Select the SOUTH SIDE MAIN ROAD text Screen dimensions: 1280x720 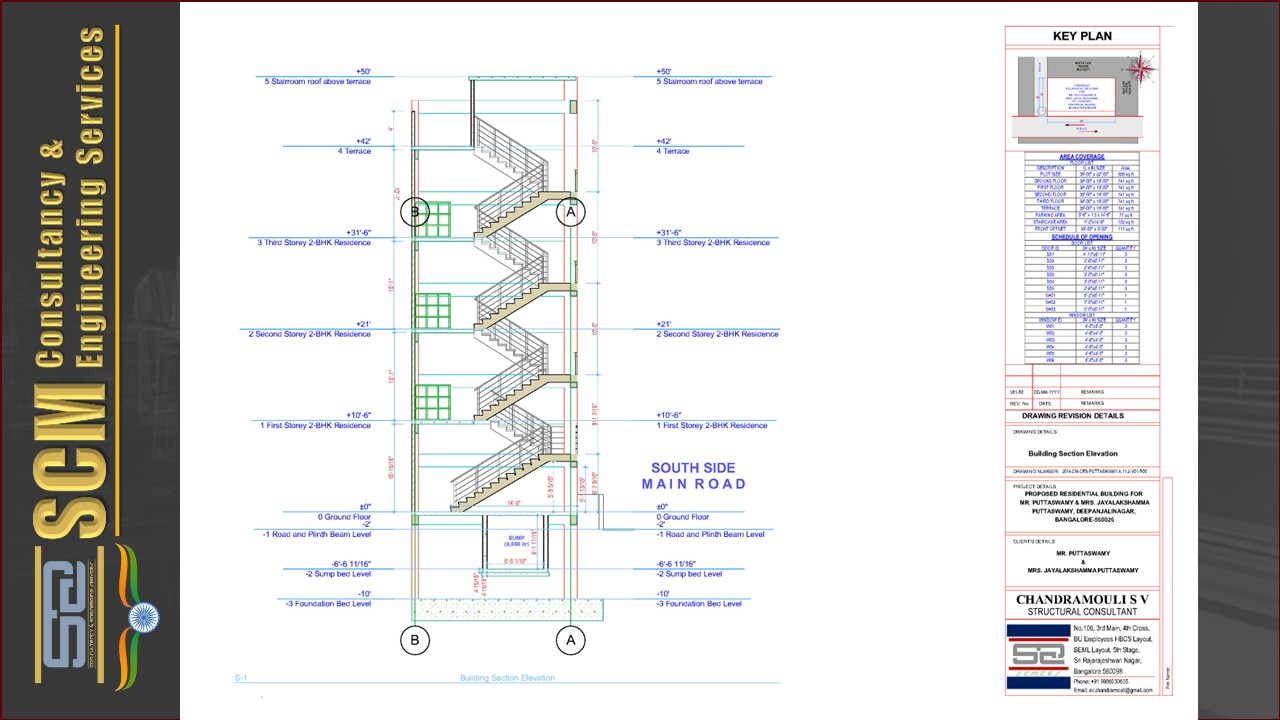(x=693, y=476)
